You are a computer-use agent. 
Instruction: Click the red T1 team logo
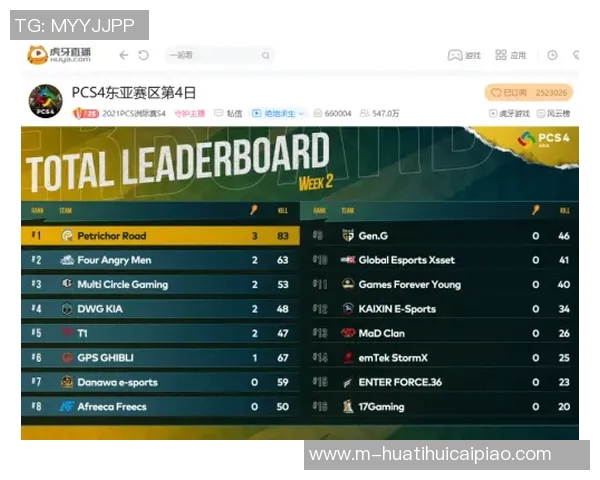tap(68, 332)
